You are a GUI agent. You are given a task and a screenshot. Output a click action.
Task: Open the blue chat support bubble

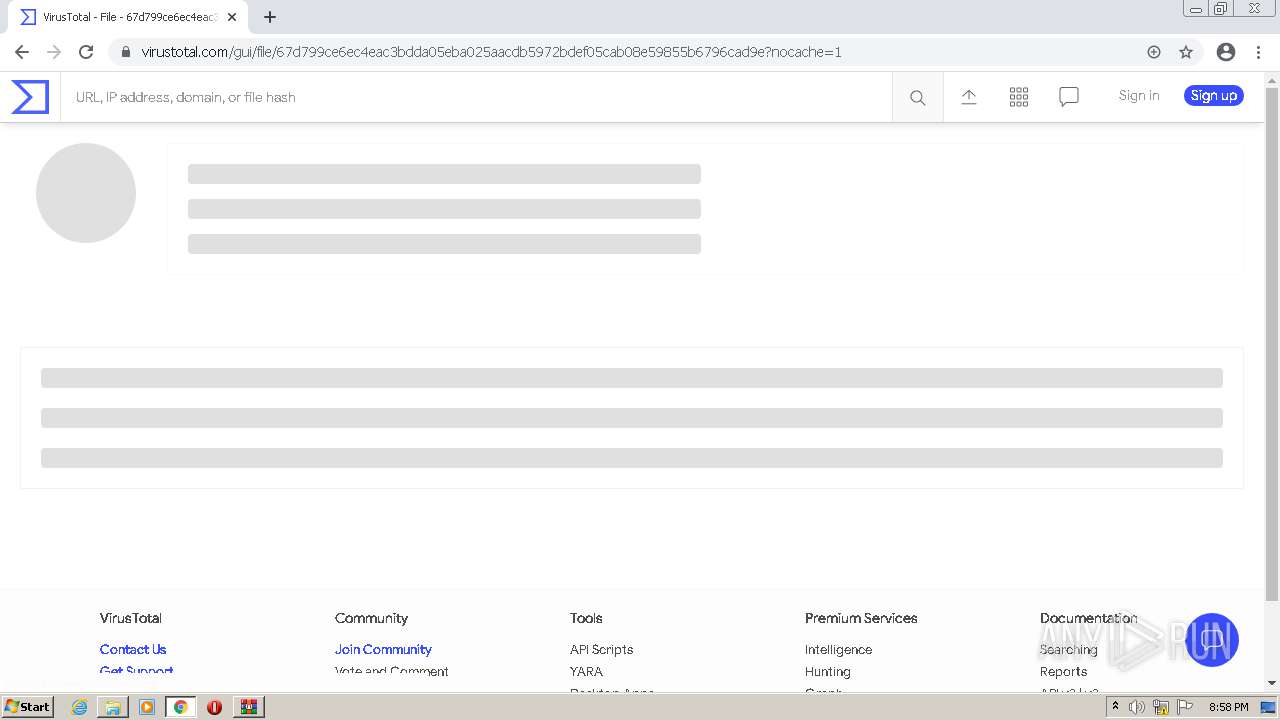[x=1212, y=640]
